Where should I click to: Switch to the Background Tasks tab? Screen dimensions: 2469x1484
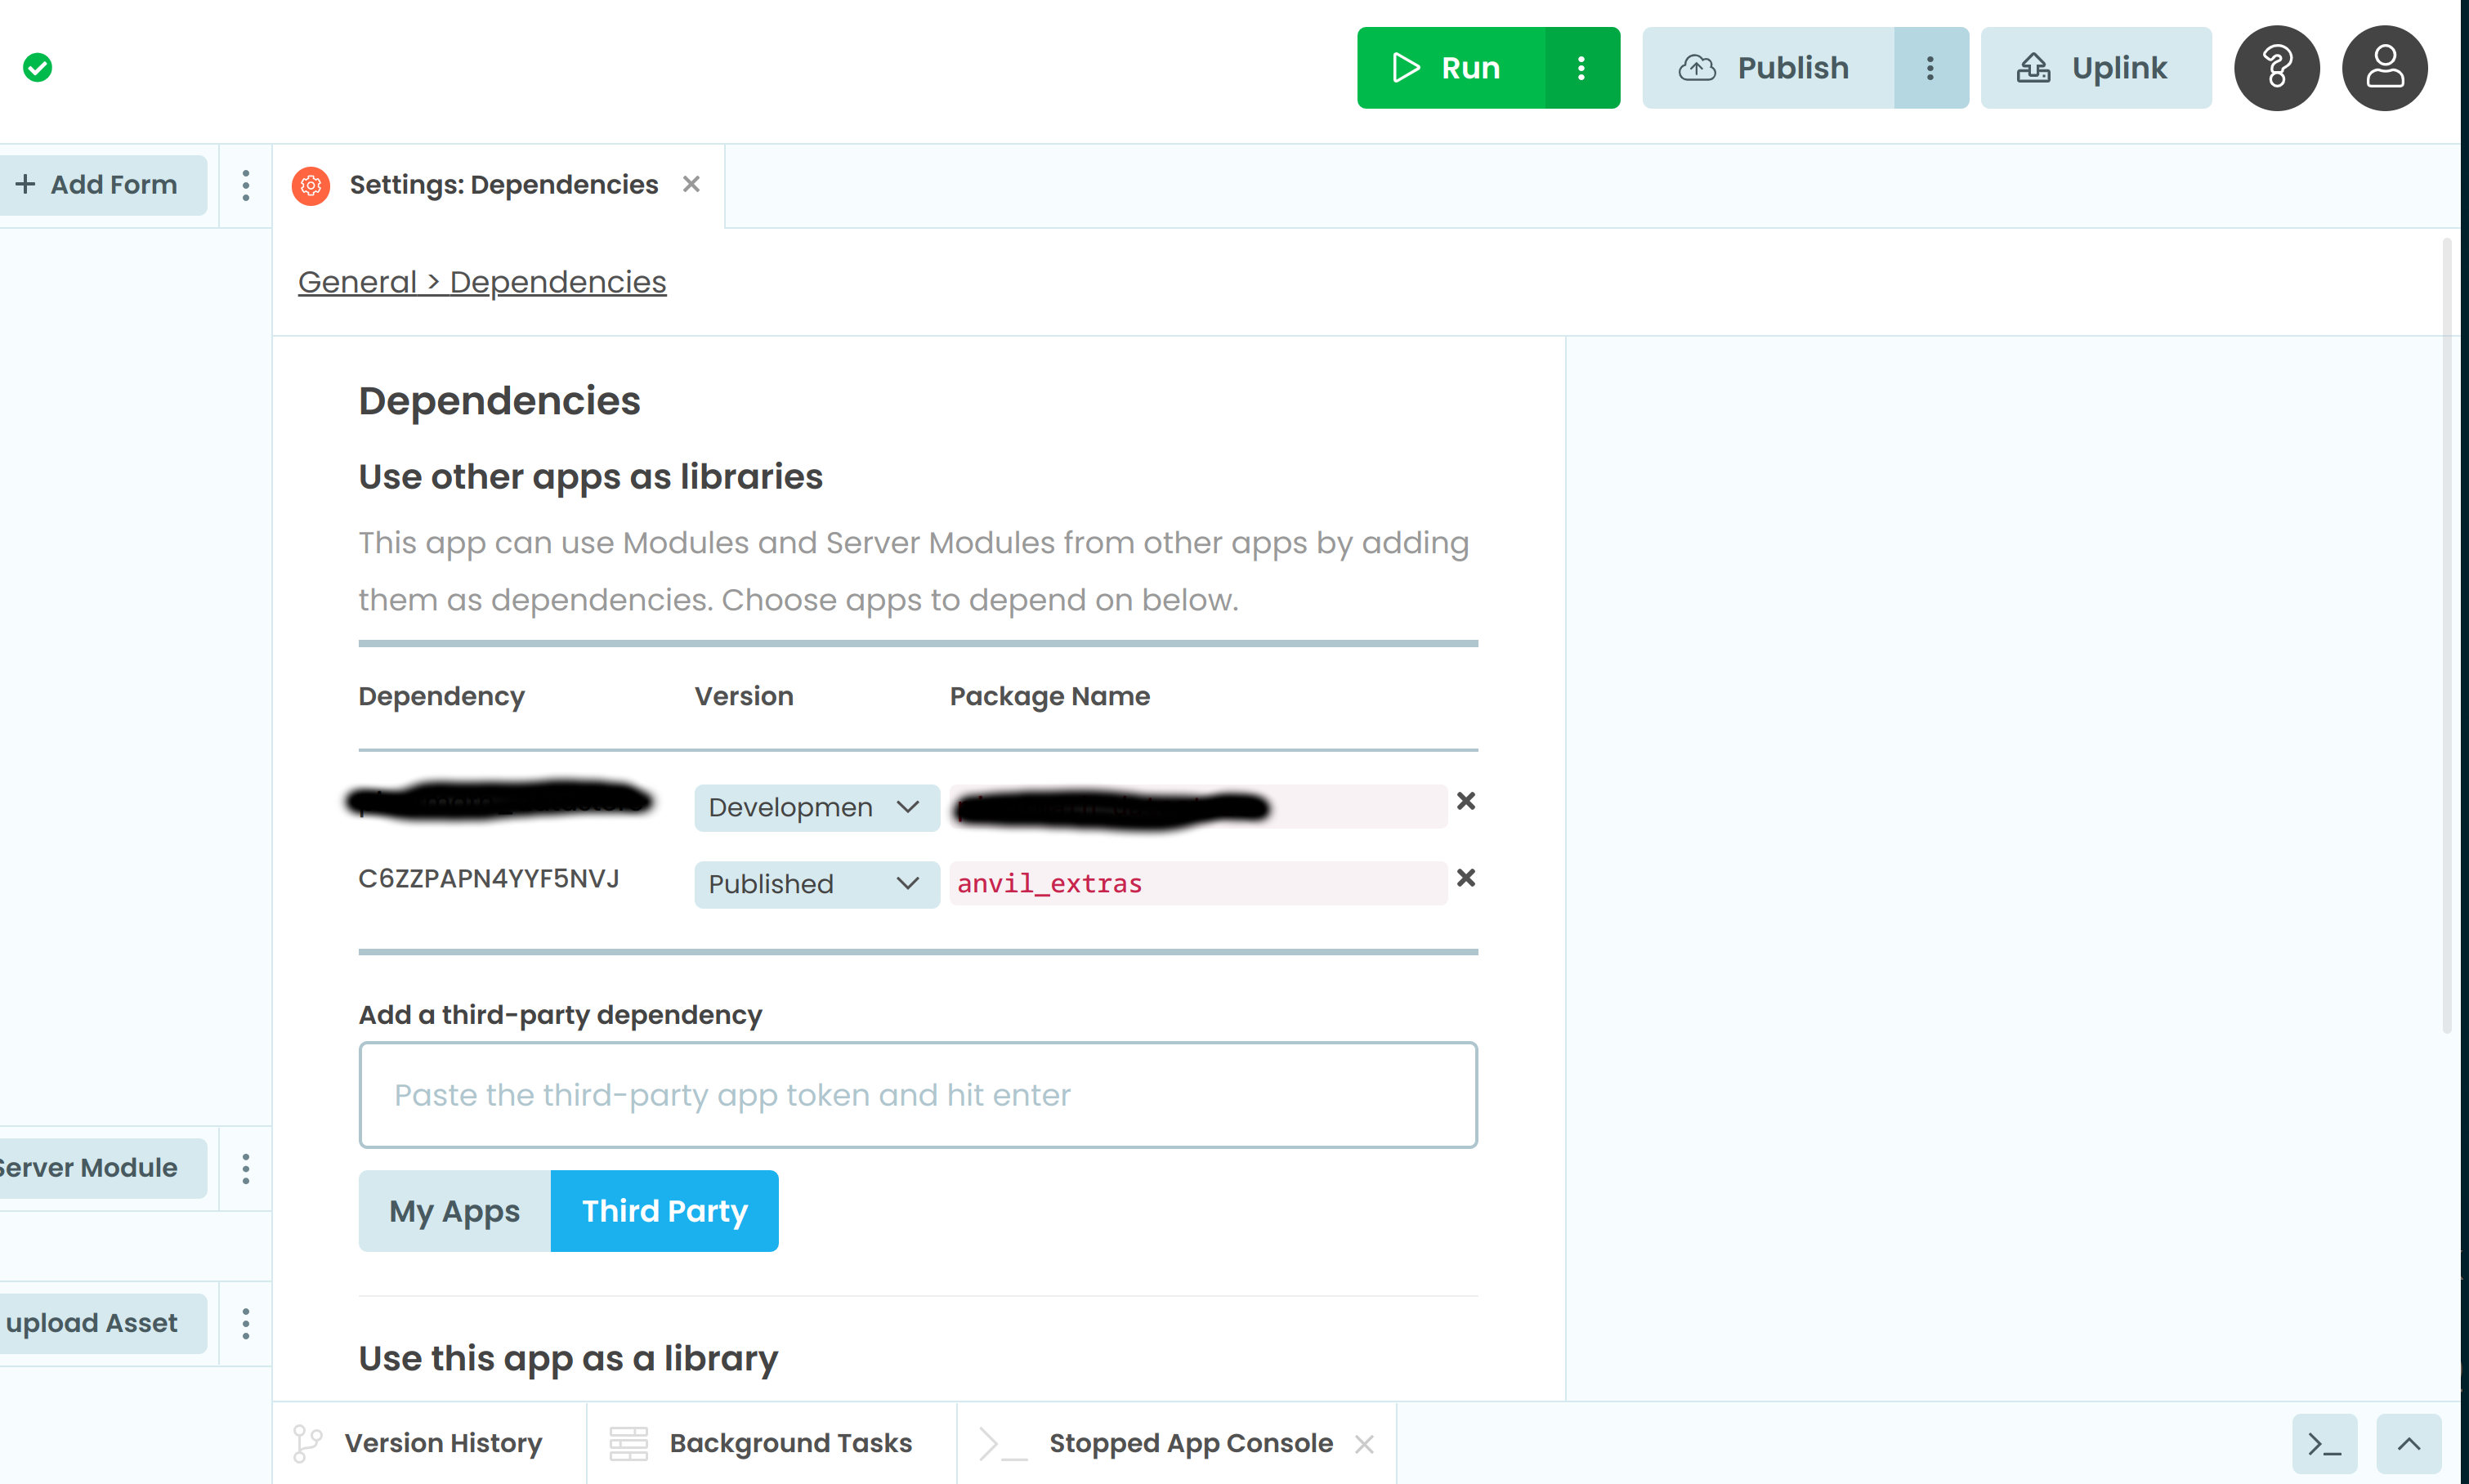(790, 1443)
